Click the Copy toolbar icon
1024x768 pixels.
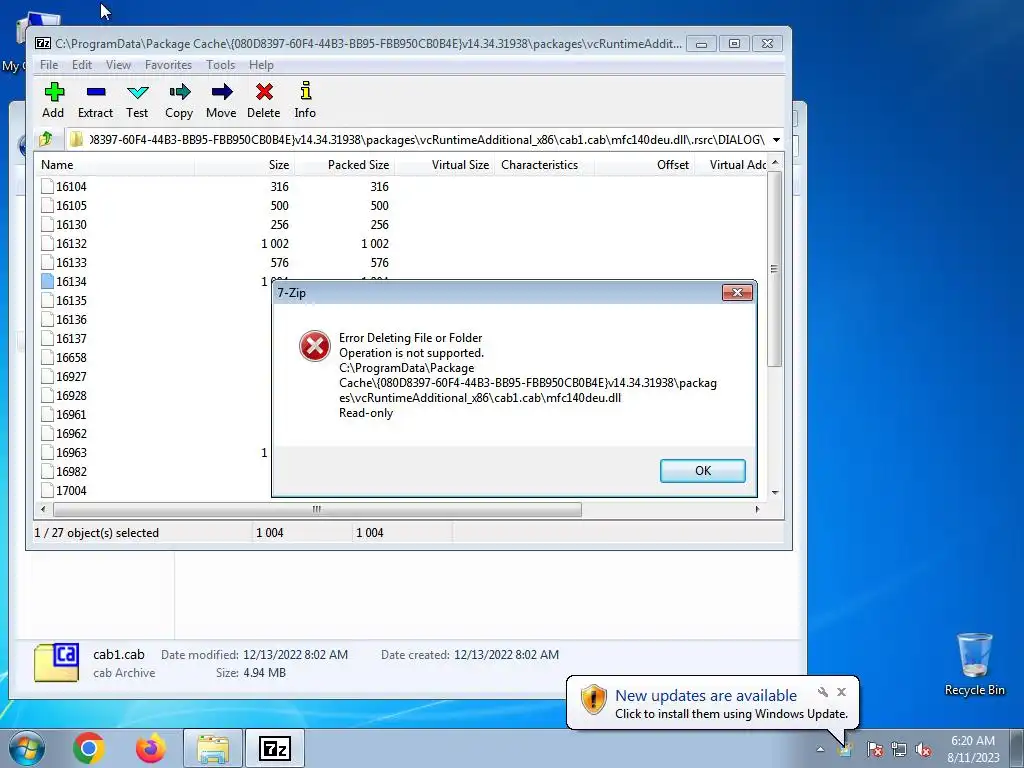[x=179, y=100]
